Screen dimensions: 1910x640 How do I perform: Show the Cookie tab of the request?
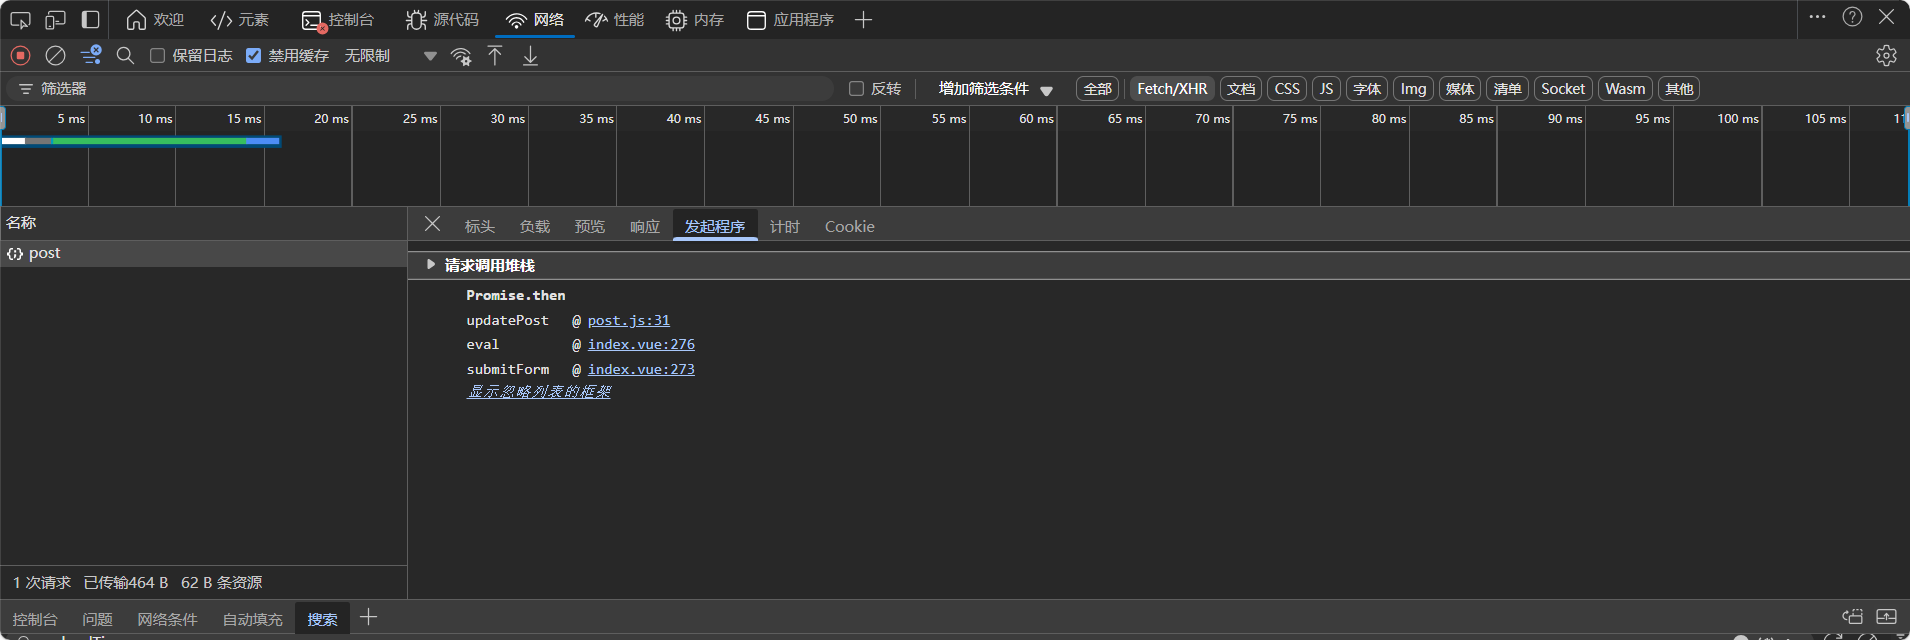(850, 227)
